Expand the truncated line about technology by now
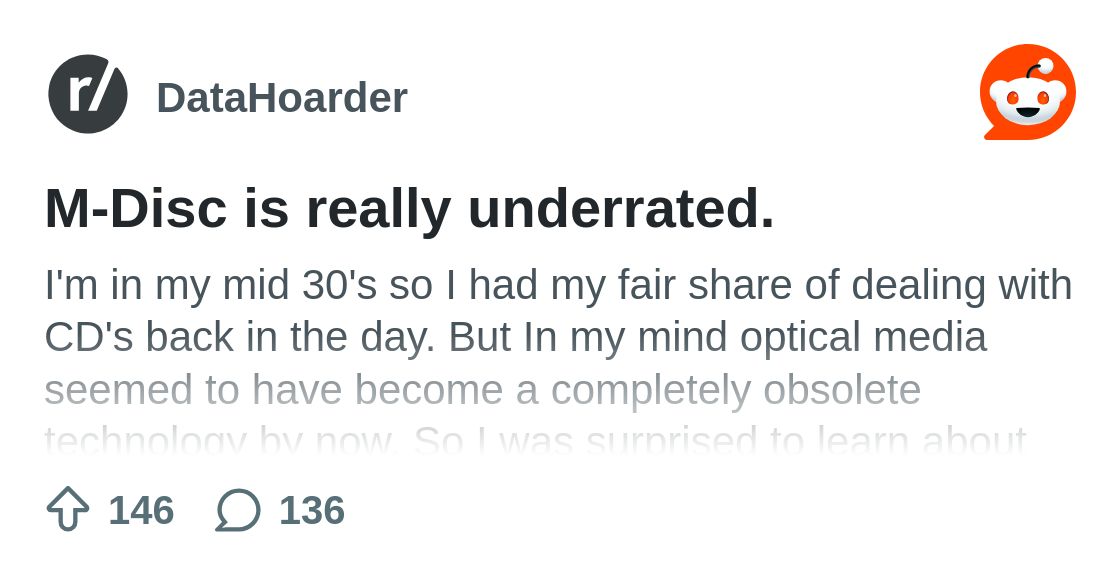 point(536,440)
